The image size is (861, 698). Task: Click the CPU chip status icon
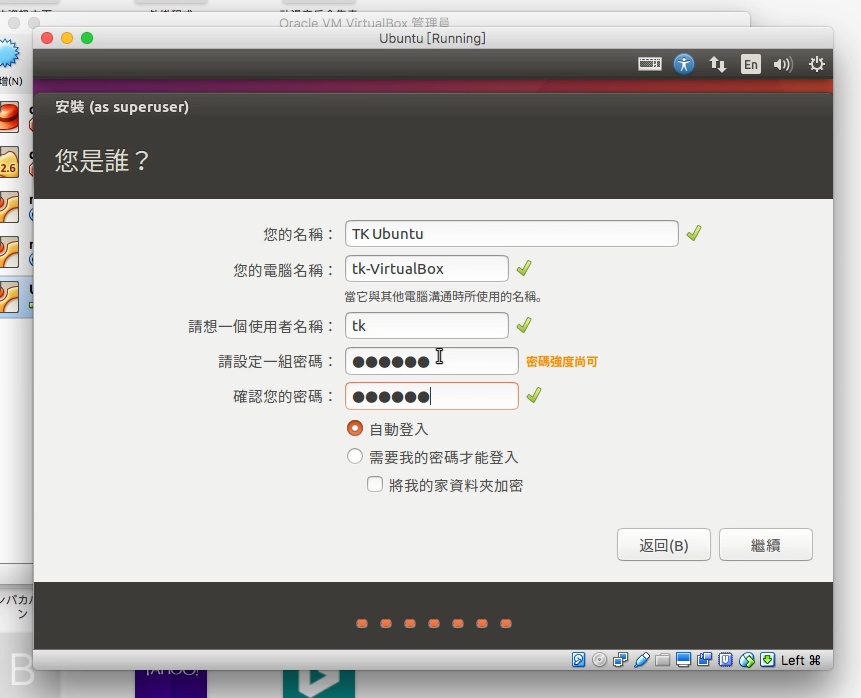pyautogui.click(x=725, y=660)
